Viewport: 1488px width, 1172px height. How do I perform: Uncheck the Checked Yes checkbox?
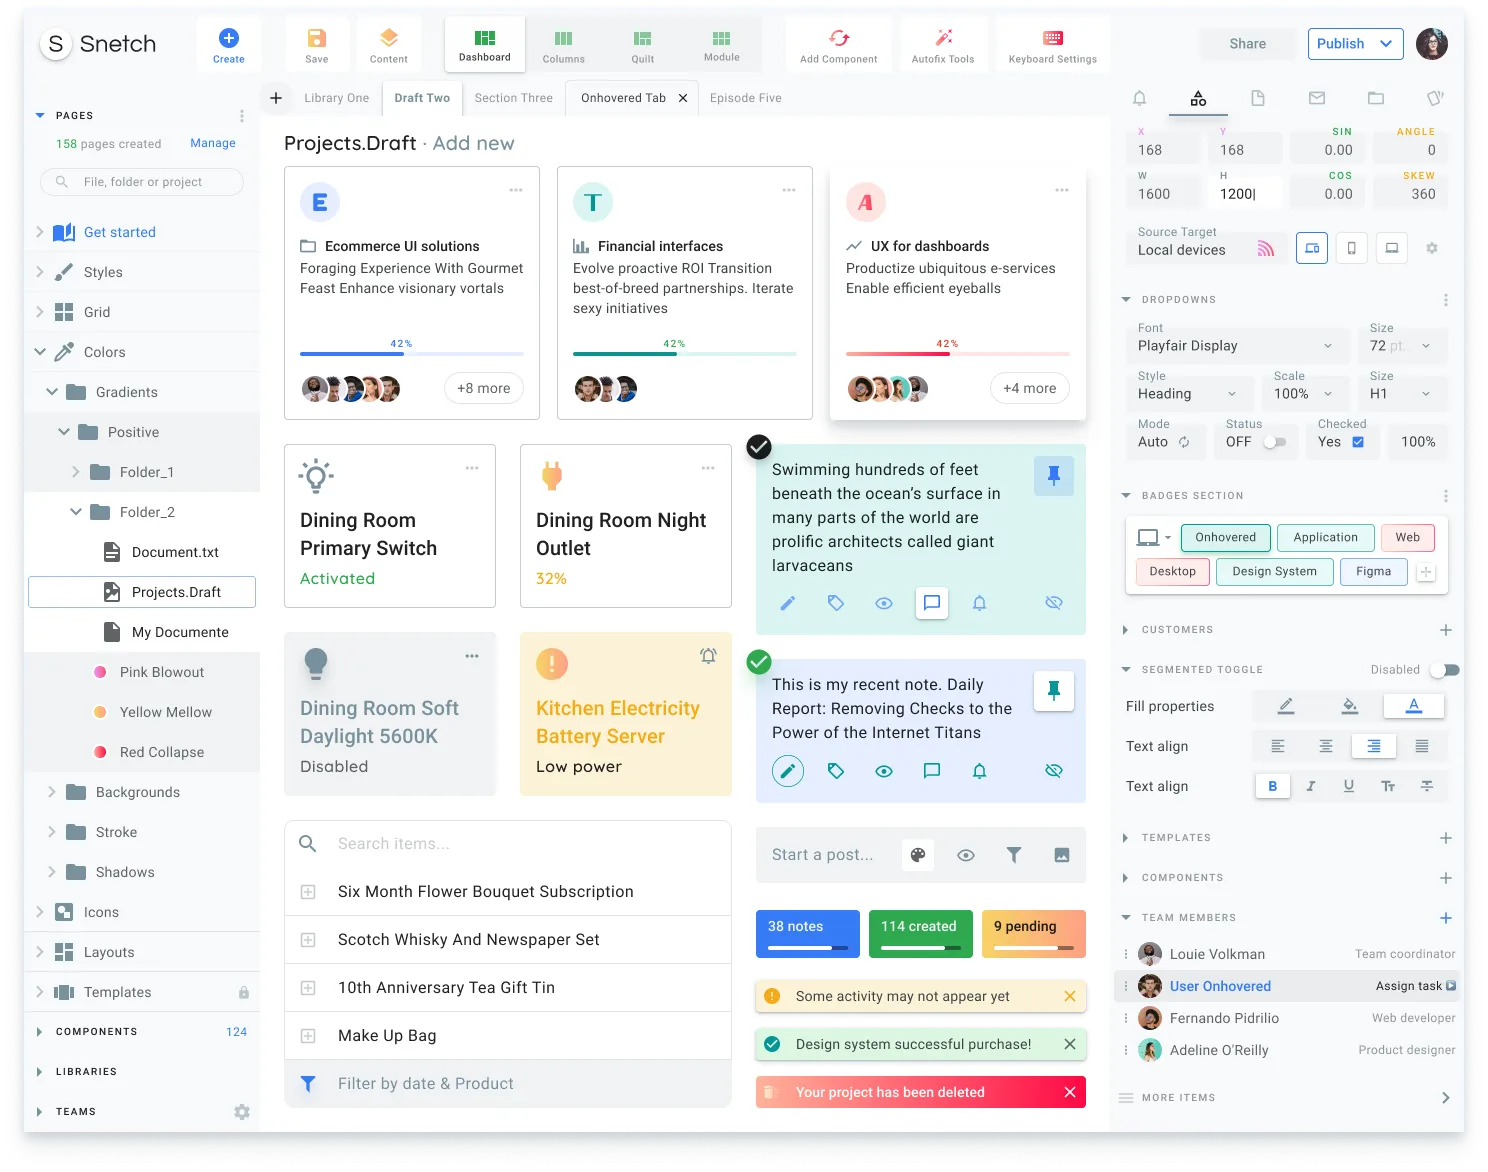1357,441
